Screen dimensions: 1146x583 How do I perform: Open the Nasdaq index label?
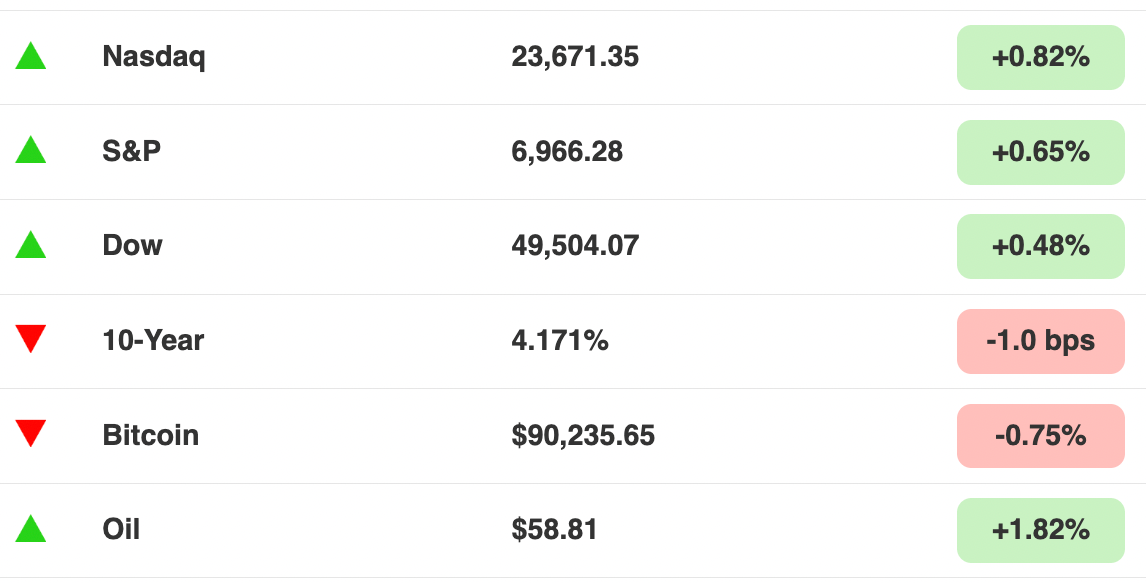153,56
